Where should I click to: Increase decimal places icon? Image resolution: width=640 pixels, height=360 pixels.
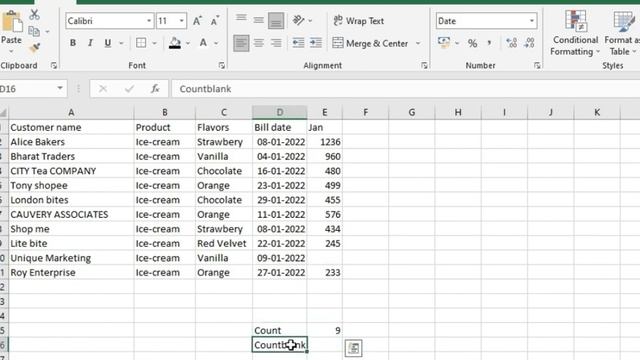(511, 42)
